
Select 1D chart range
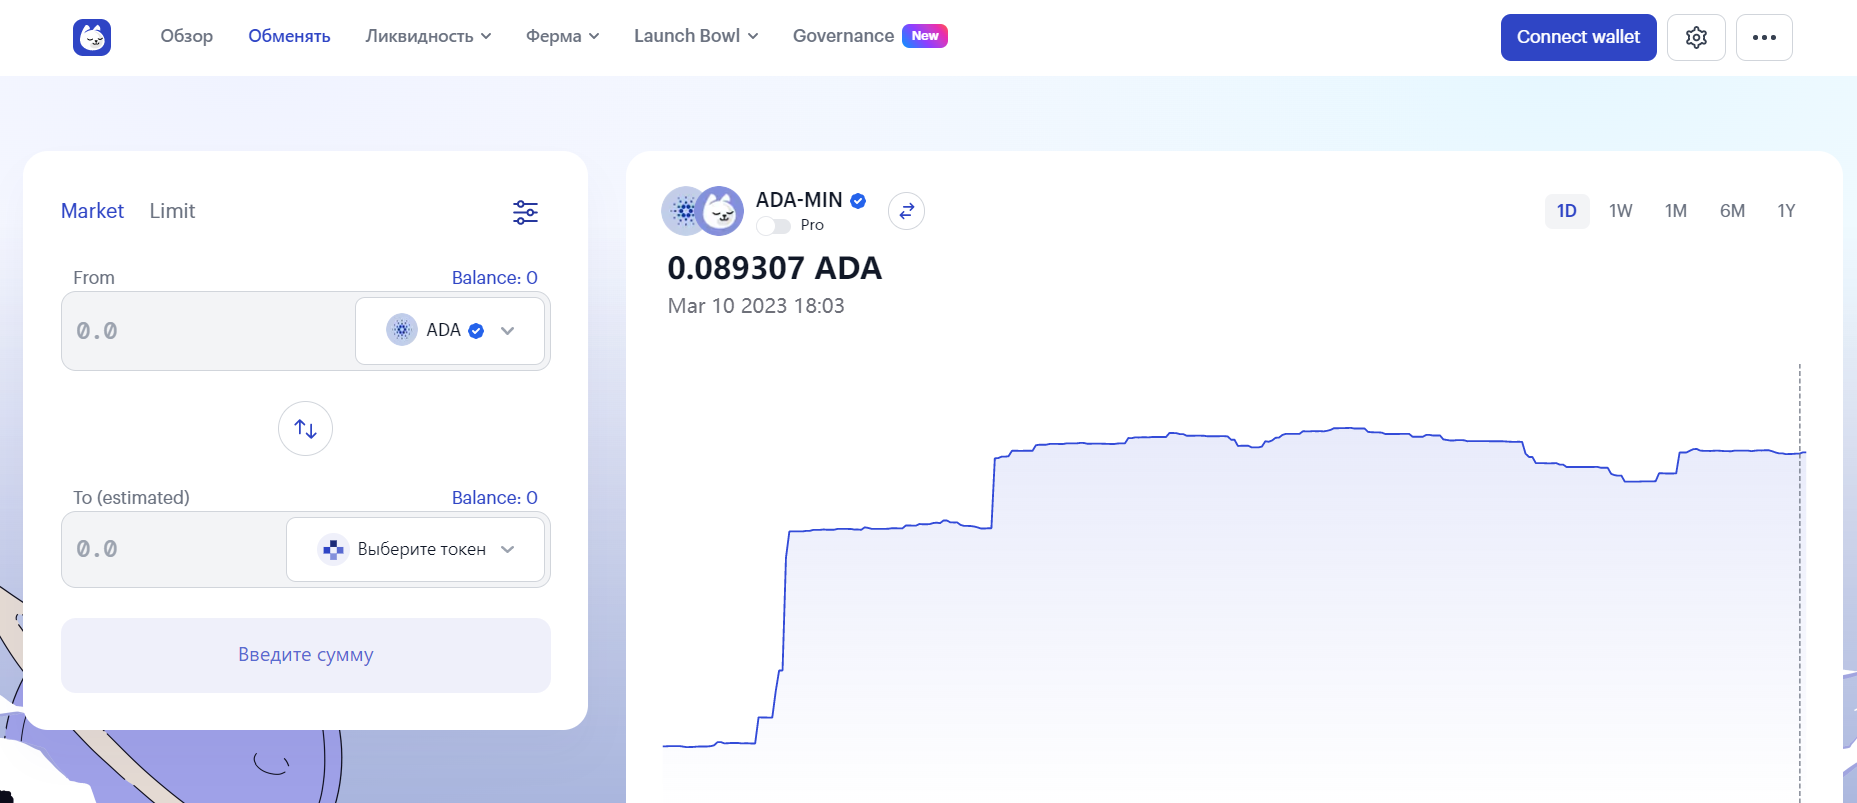pos(1567,211)
